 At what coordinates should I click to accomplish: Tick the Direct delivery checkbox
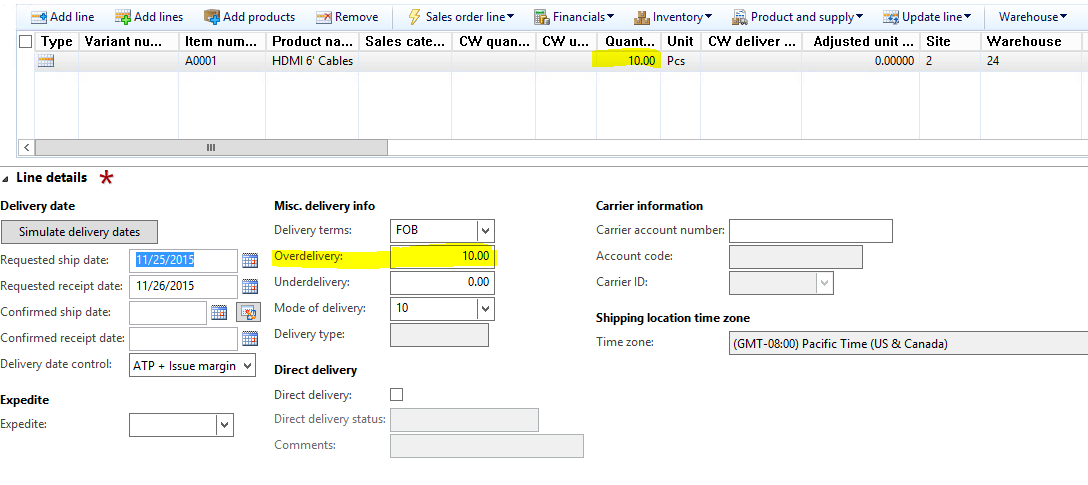tap(397, 394)
